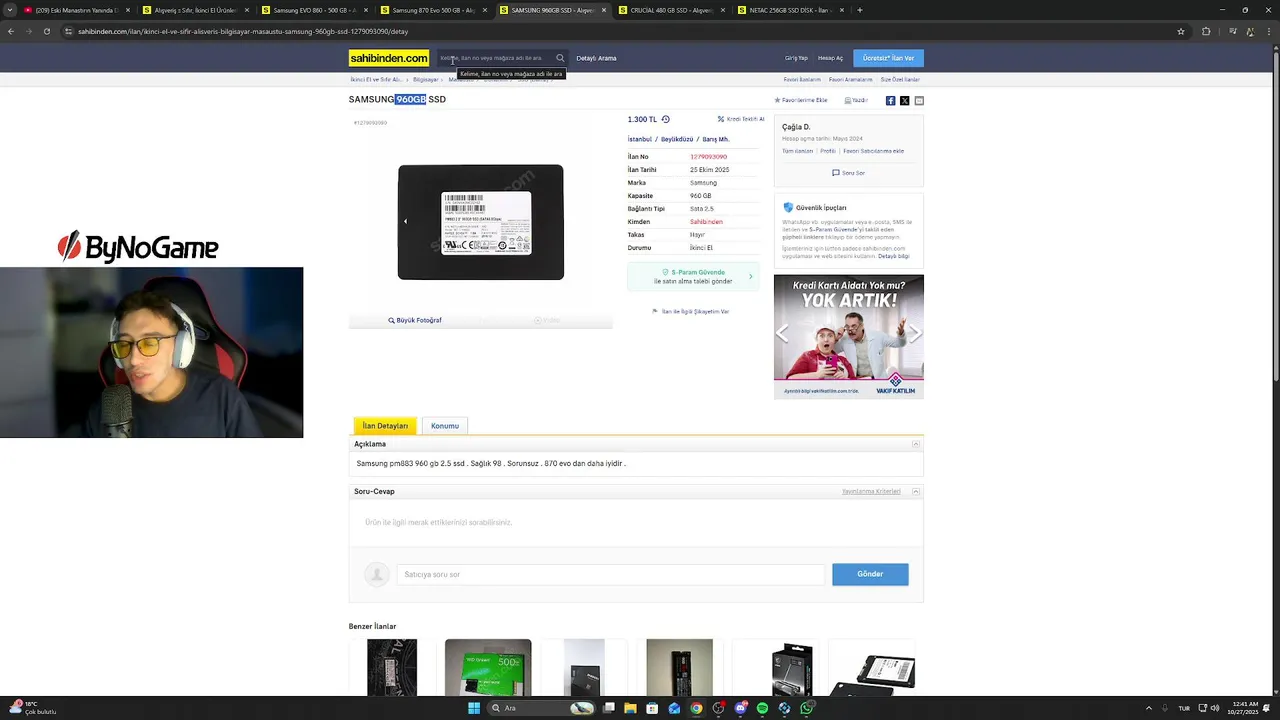Image resolution: width=1280 pixels, height=720 pixels.
Task: Click İstanbul location link
Action: [x=639, y=139]
